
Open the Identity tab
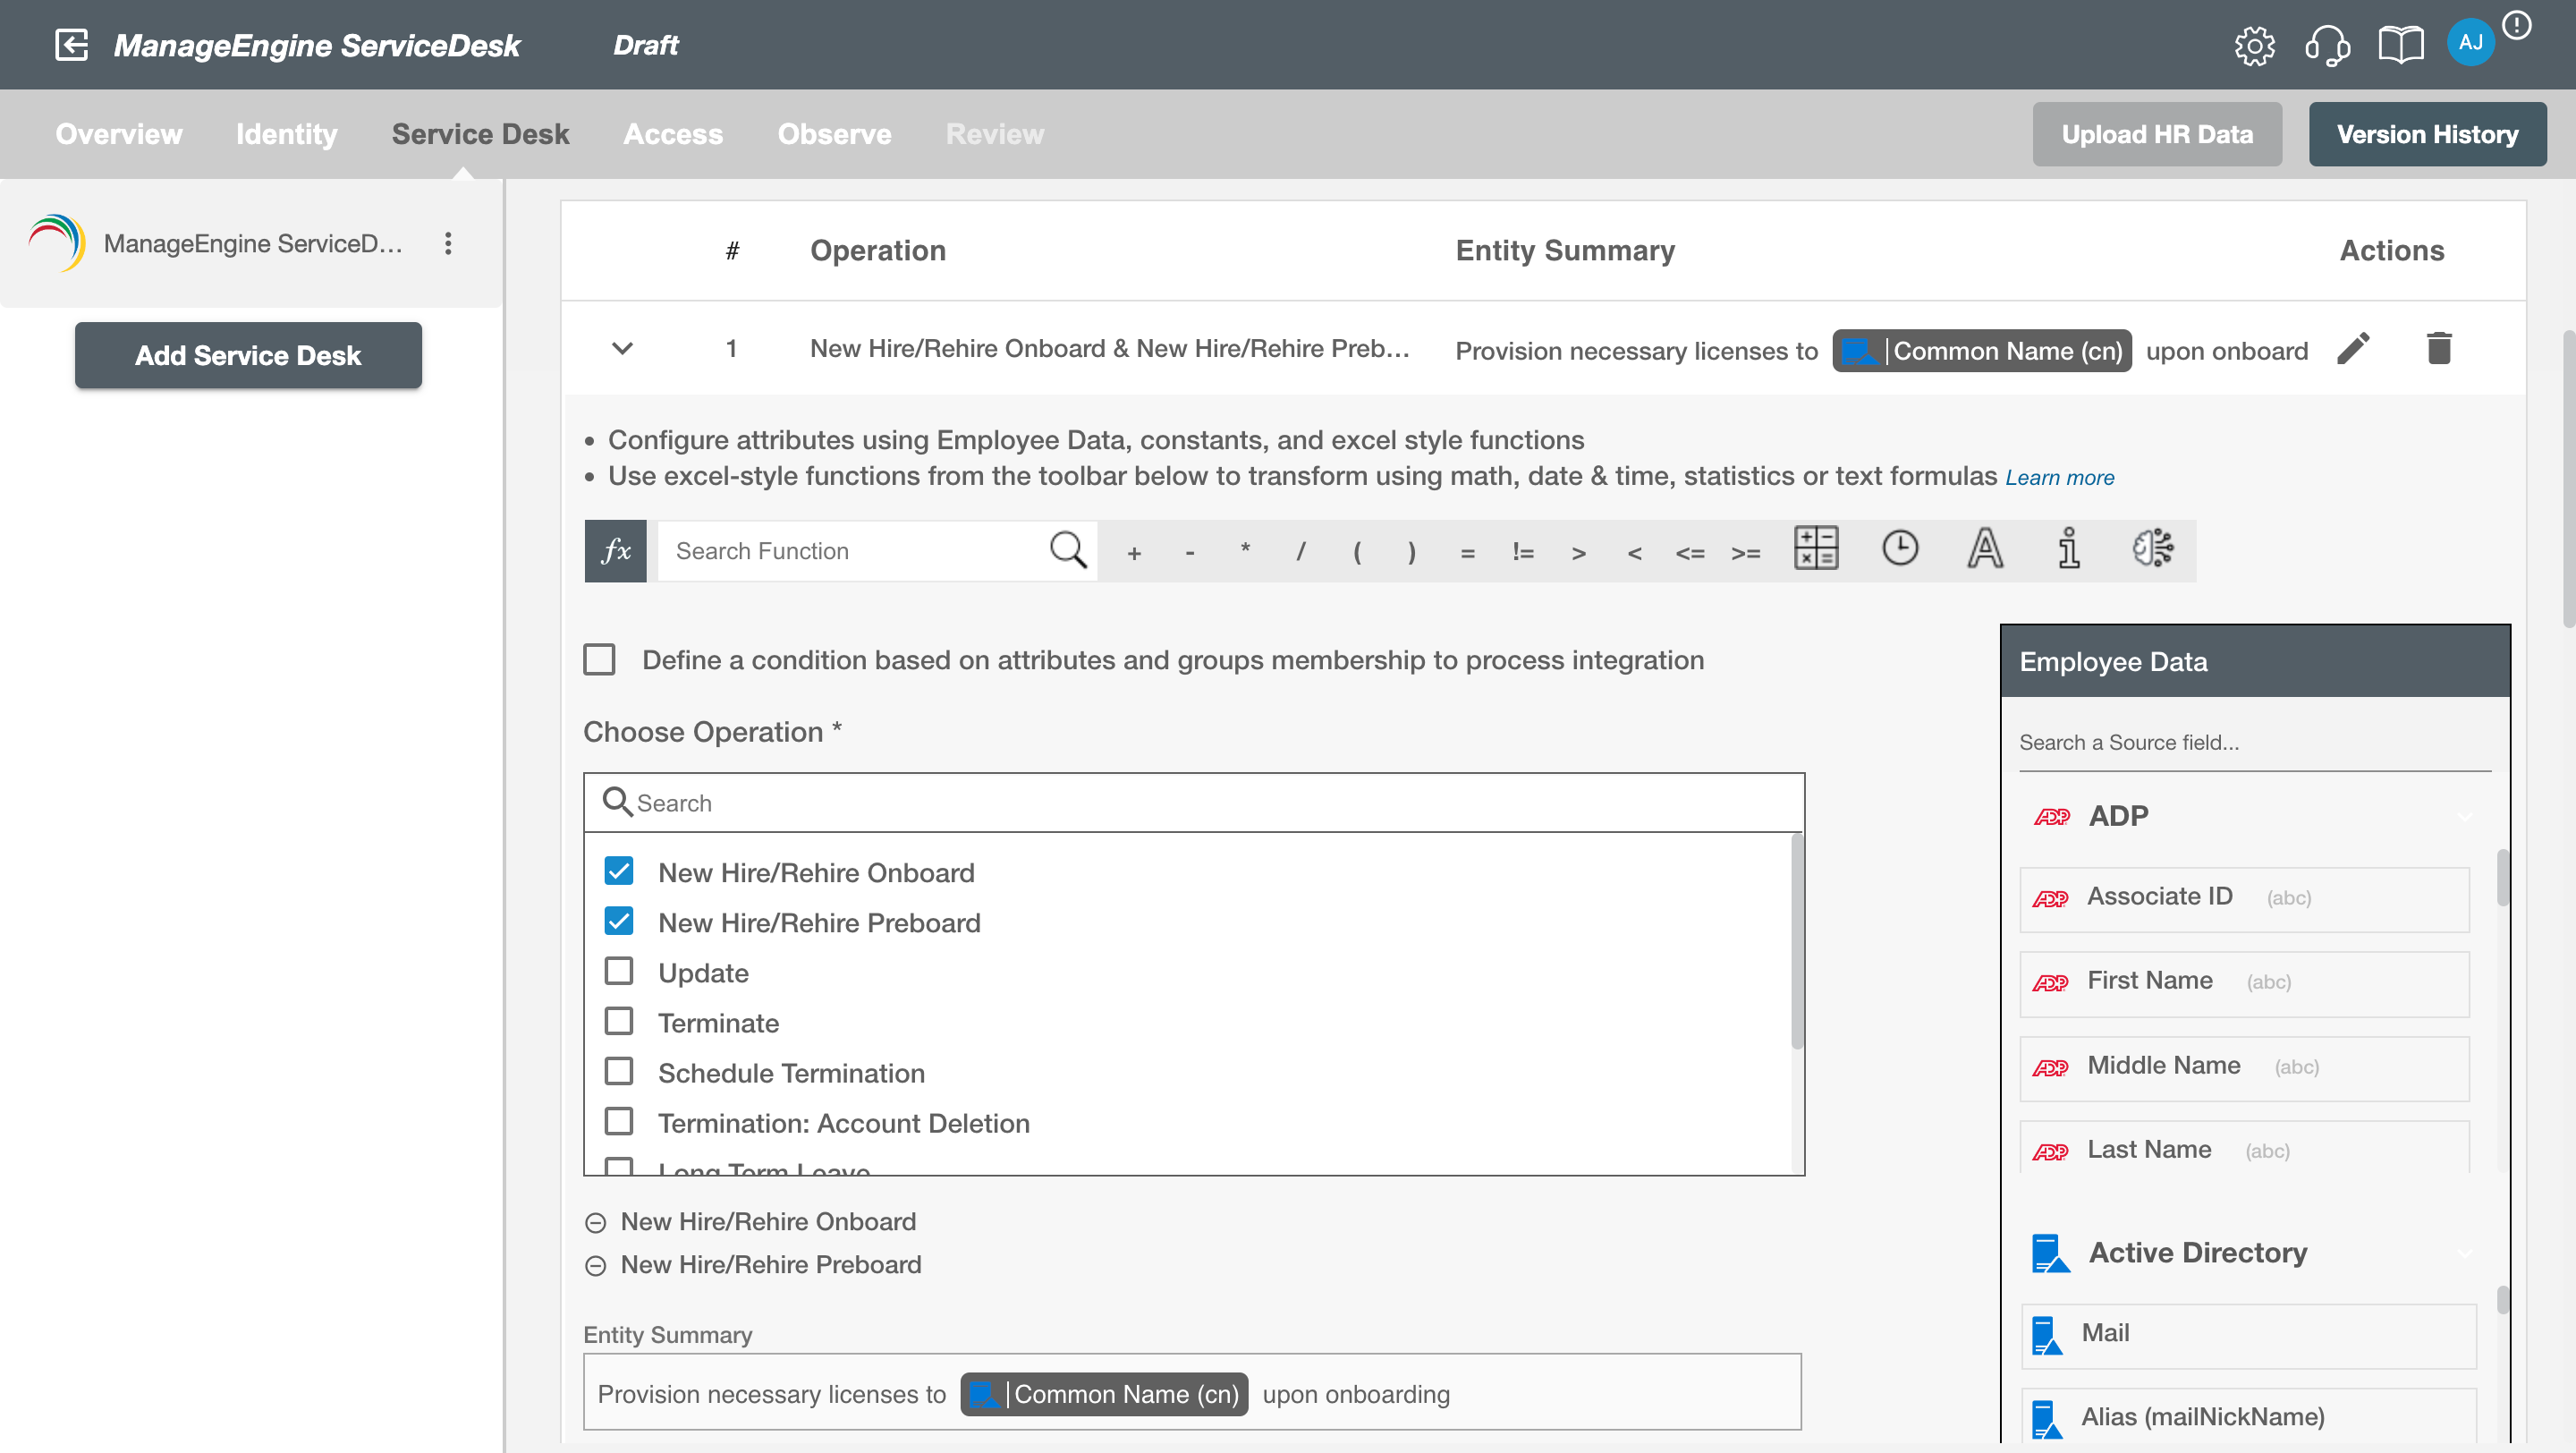pos(286,134)
